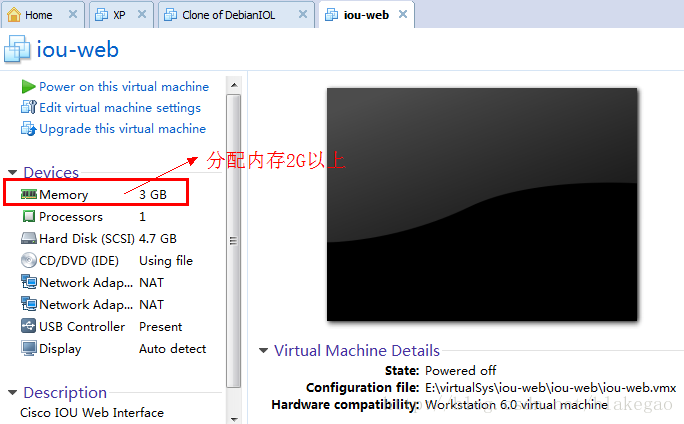This screenshot has width=684, height=424.
Task: Switch to the XP tab
Action: (x=119, y=15)
